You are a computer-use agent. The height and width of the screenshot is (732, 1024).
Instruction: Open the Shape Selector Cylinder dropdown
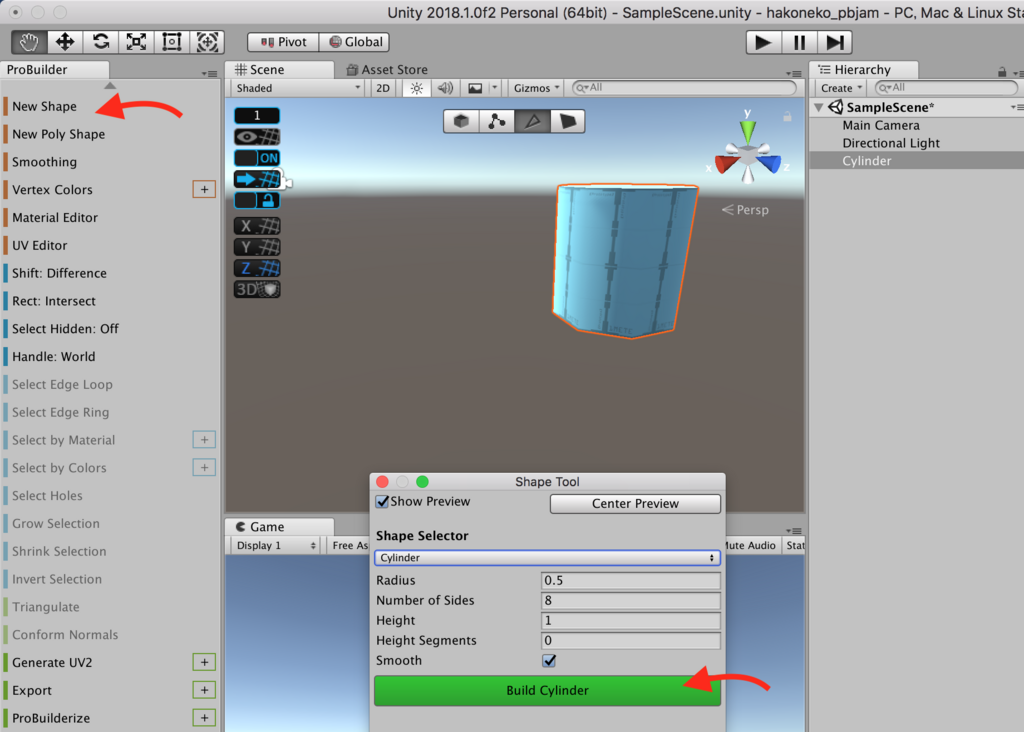click(x=547, y=558)
